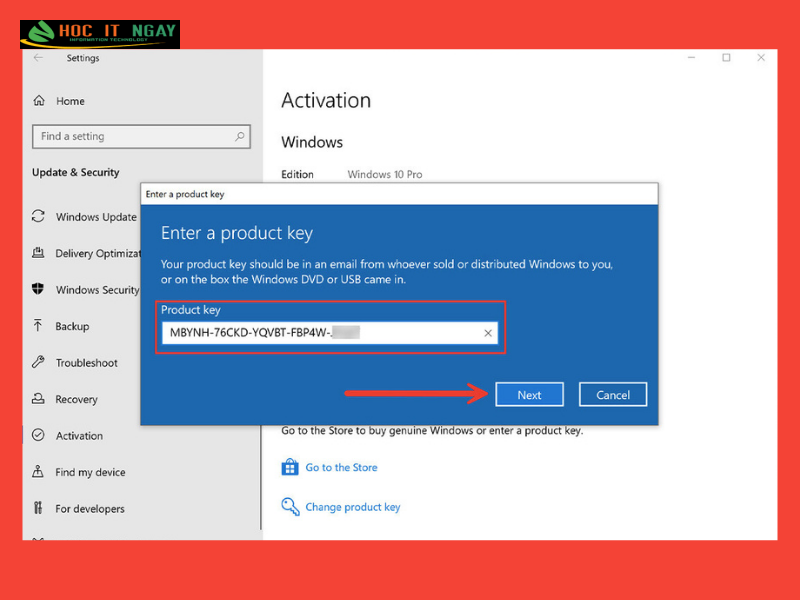Go back with the Settings arrow
This screenshot has width=800, height=600.
38,58
